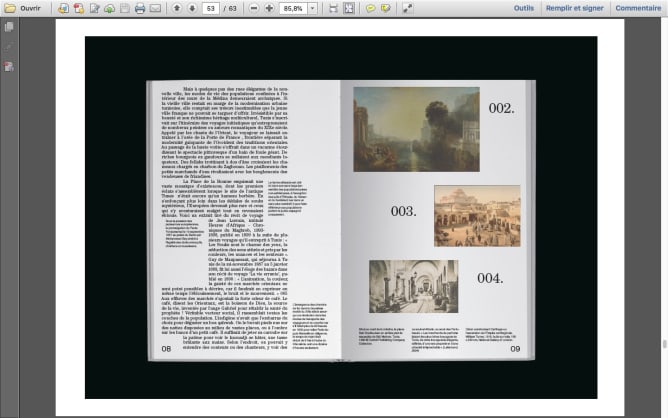Go to the previous page with the up arrow
The height and width of the screenshot is (418, 668).
(177, 8)
